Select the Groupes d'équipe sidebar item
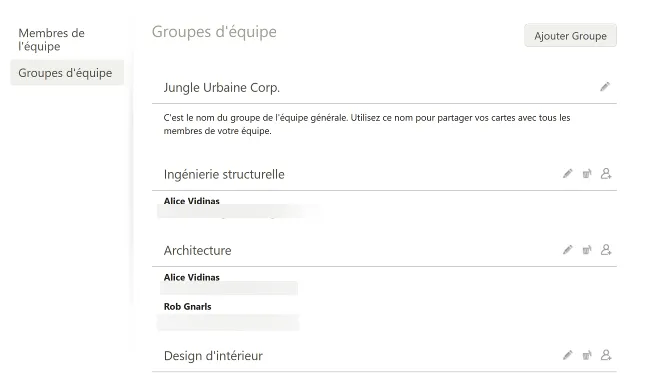The width and height of the screenshot is (650, 387). coord(67,73)
